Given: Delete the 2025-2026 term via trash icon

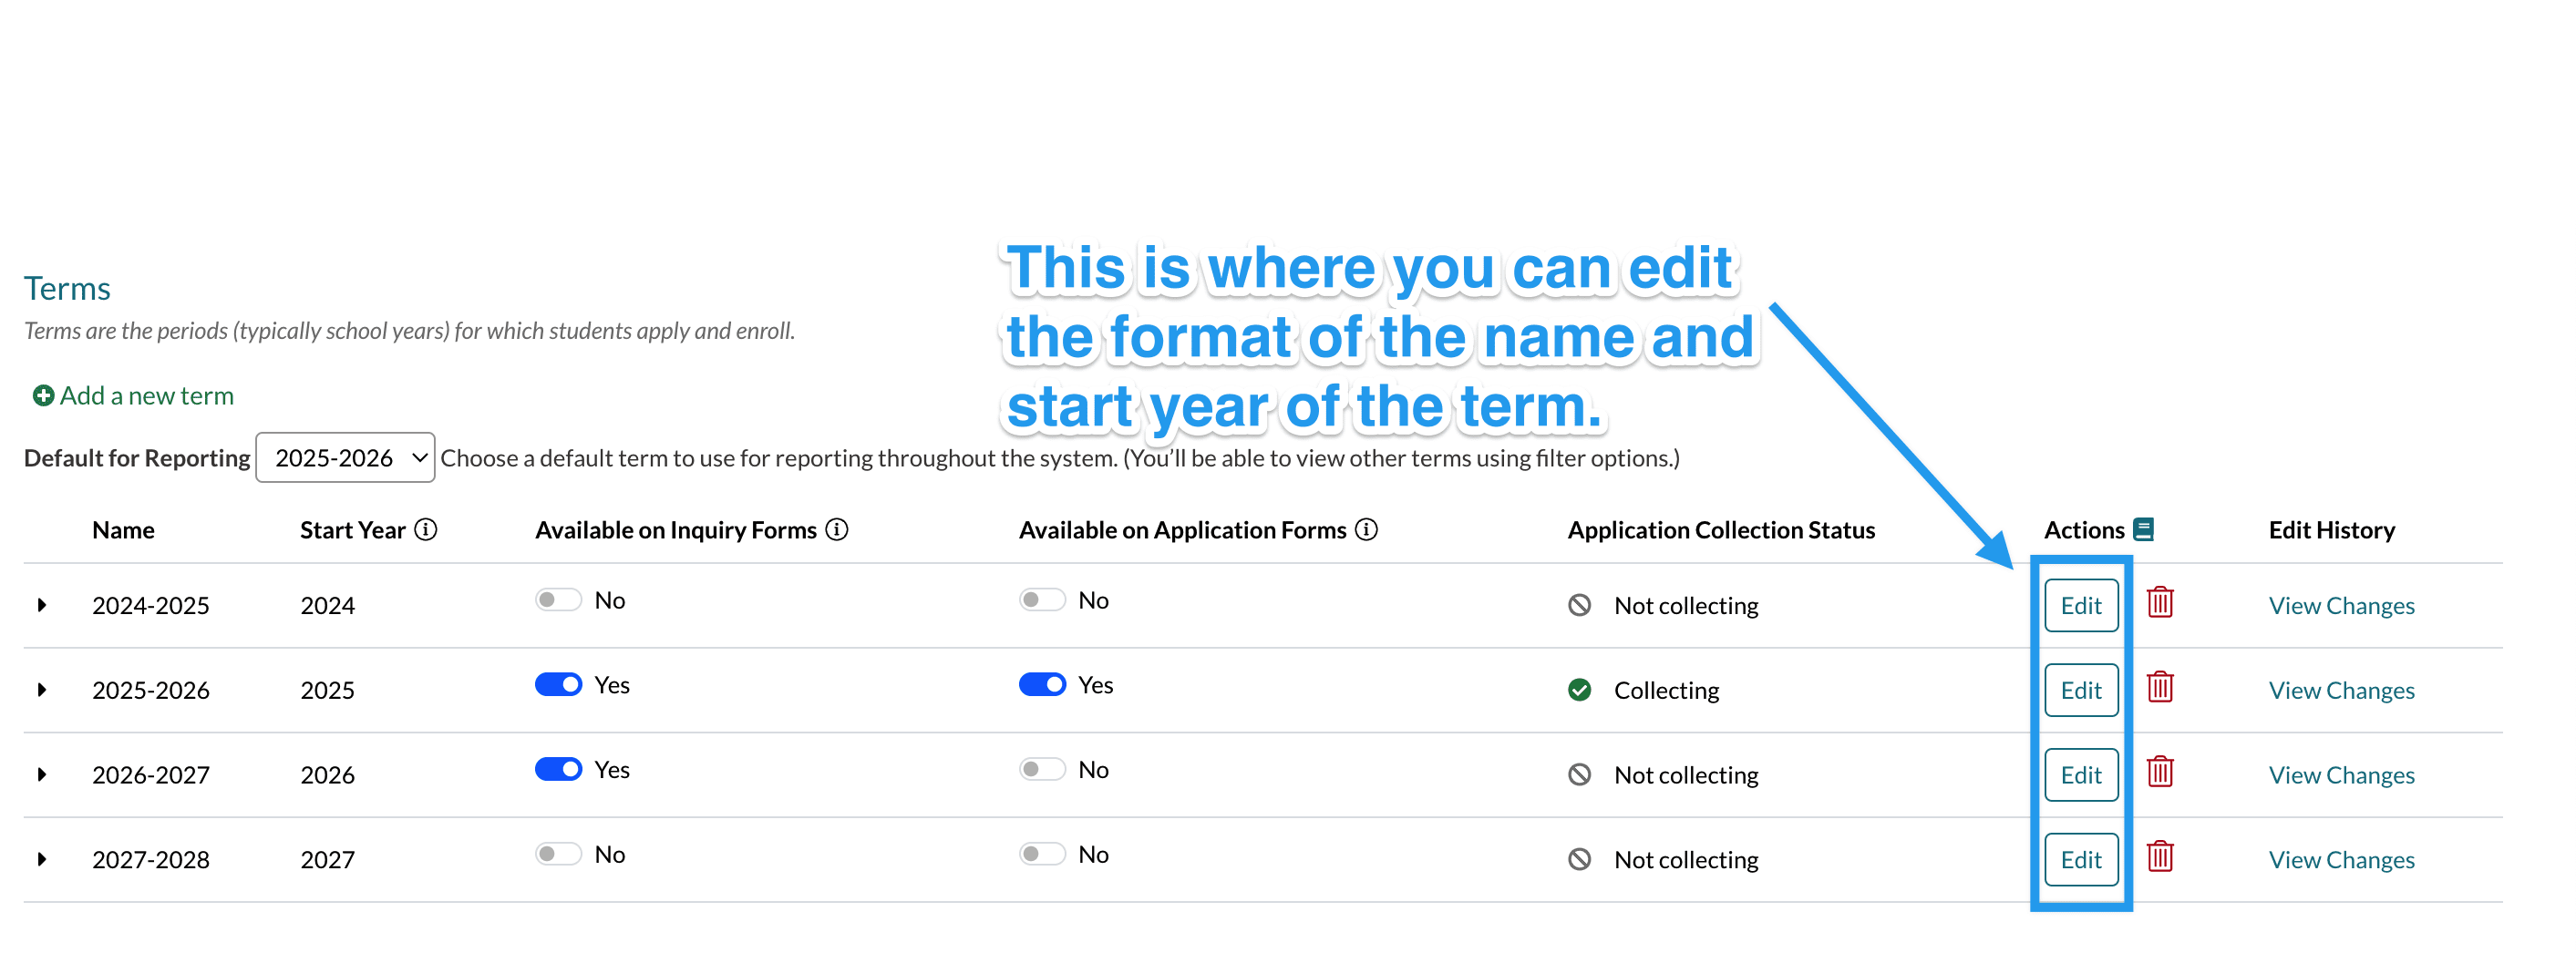Looking at the screenshot, I should (x=2160, y=688).
